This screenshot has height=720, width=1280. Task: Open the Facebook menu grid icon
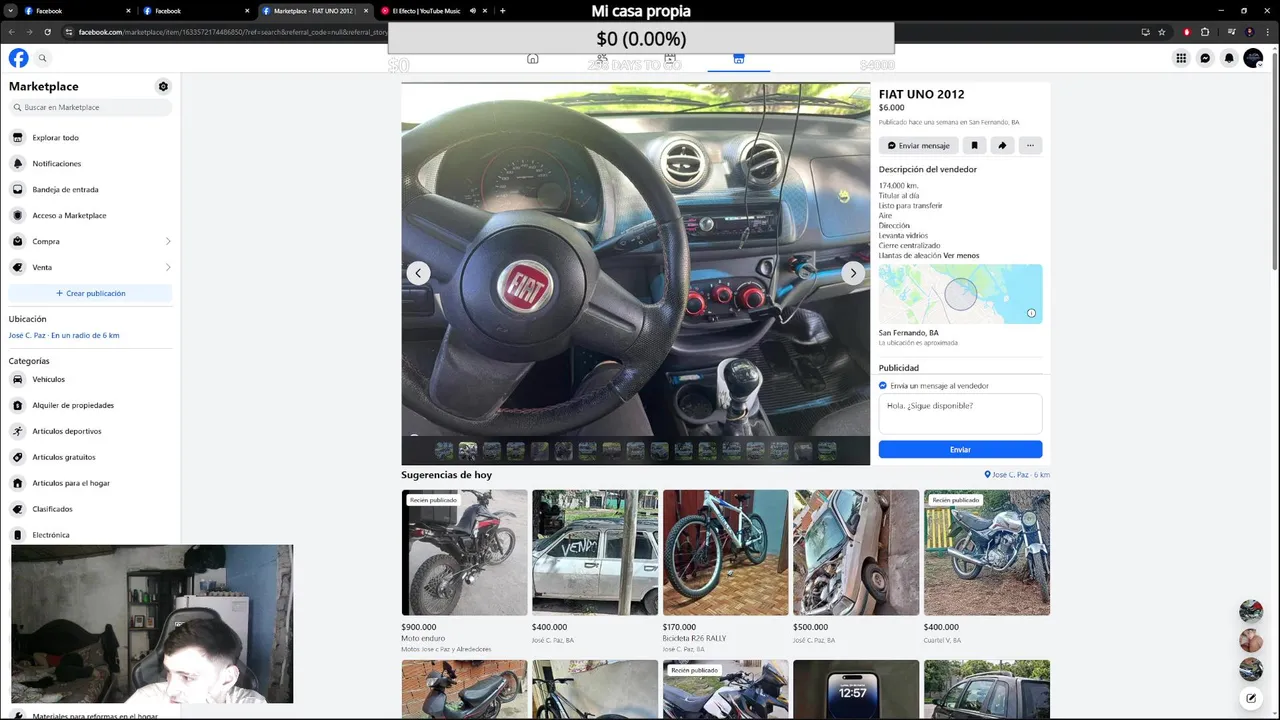coord(1181,58)
